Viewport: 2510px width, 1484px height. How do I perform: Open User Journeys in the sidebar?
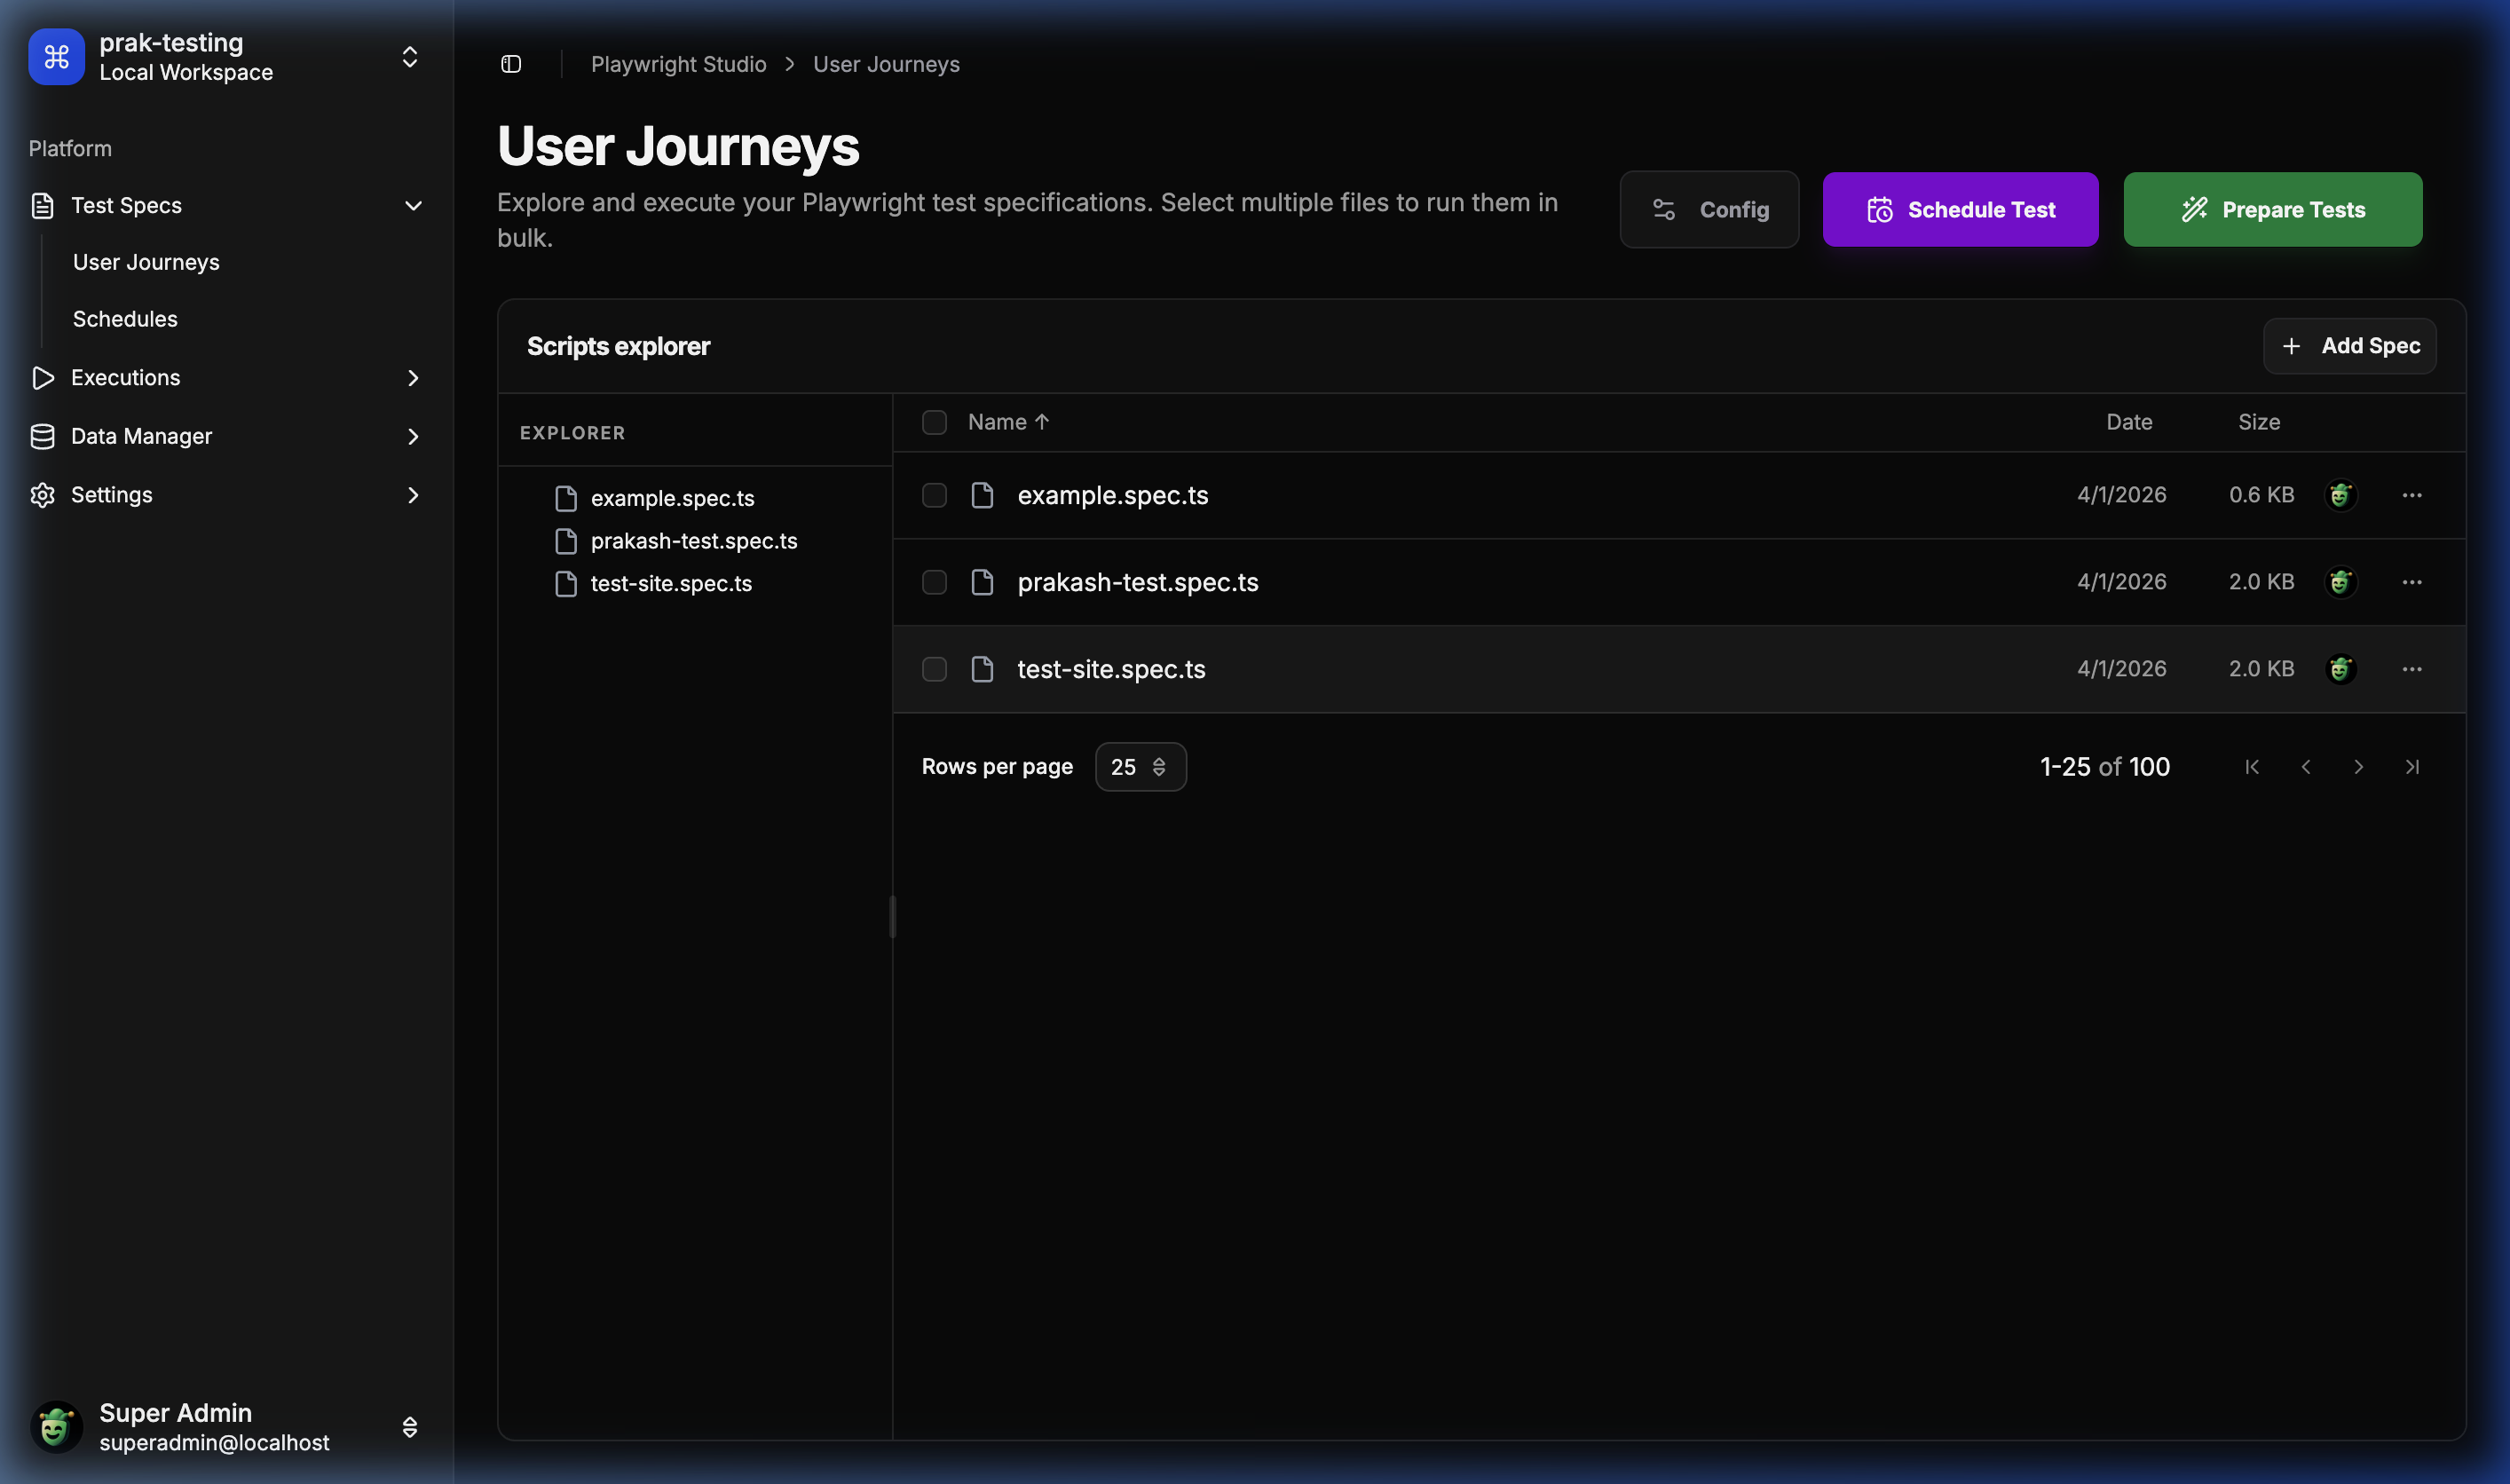tap(146, 262)
